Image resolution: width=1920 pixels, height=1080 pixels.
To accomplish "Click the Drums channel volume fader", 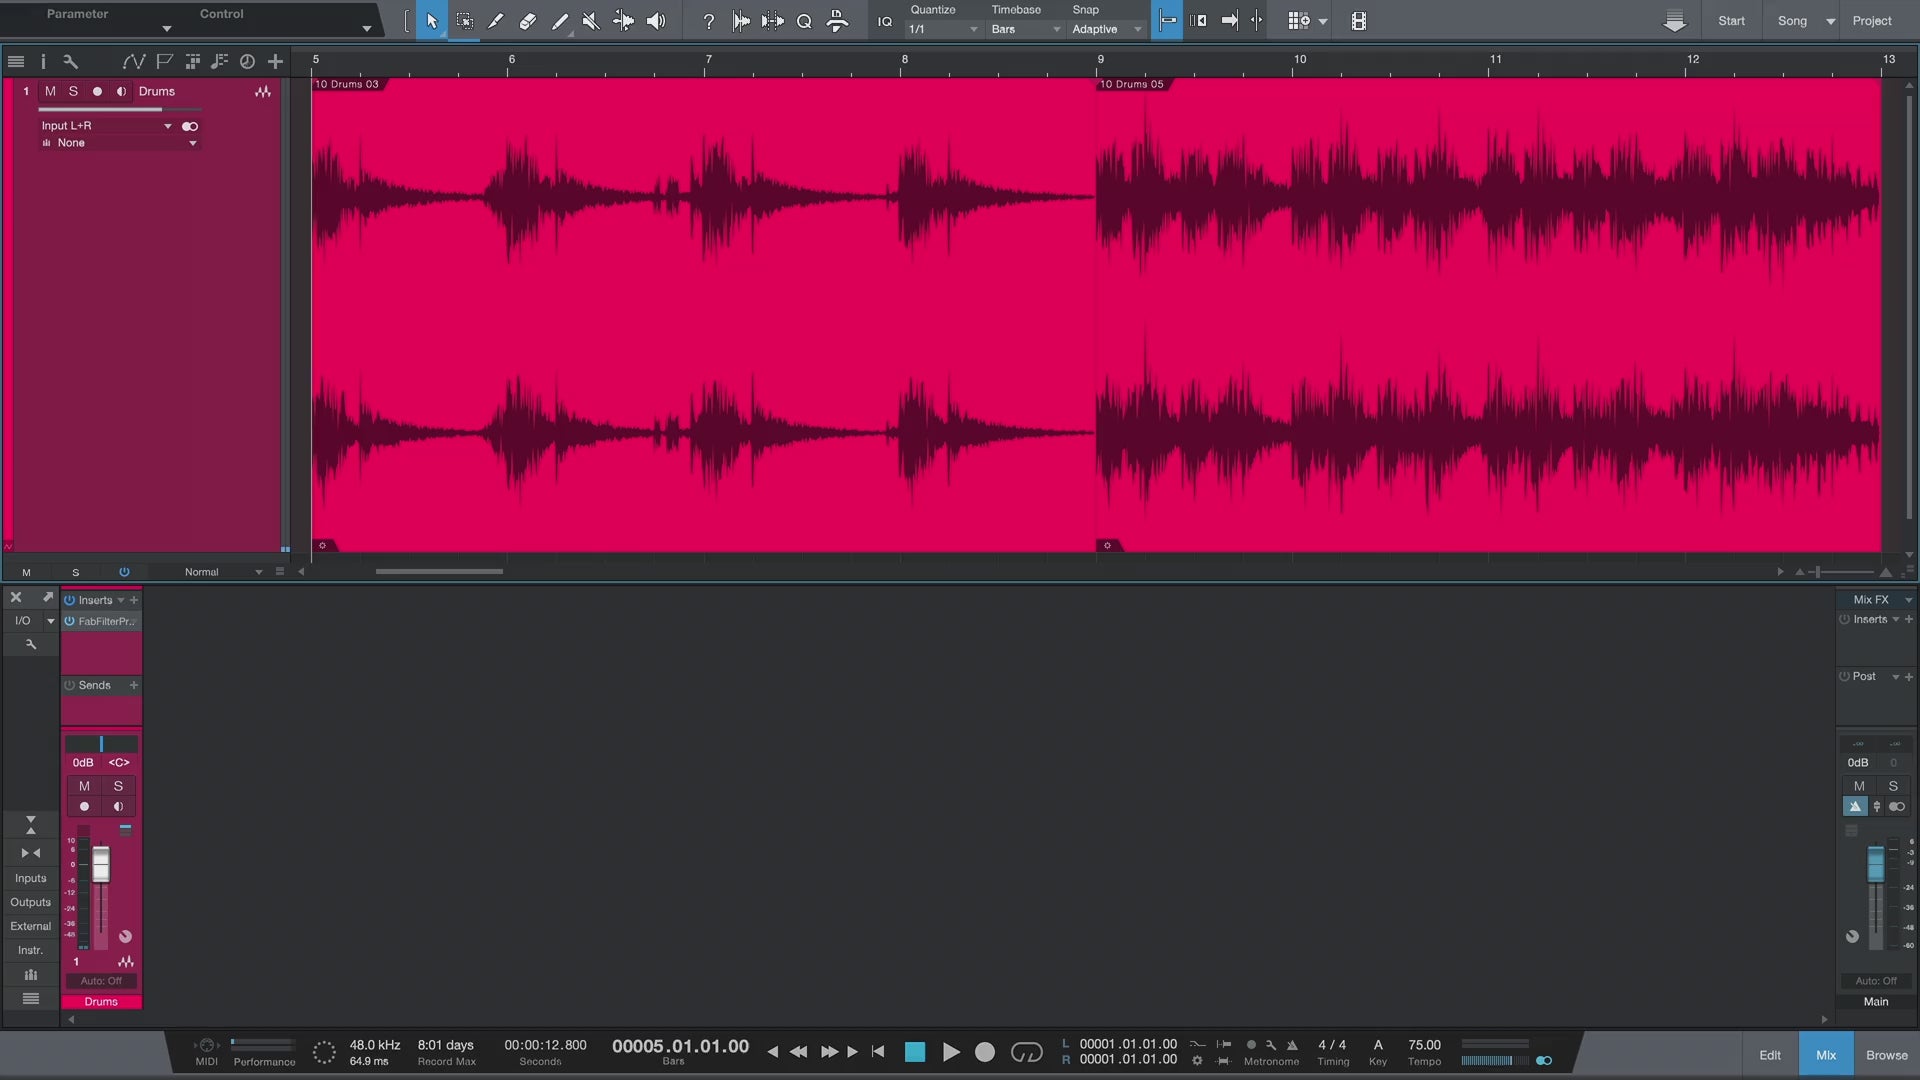I will pos(101,864).
